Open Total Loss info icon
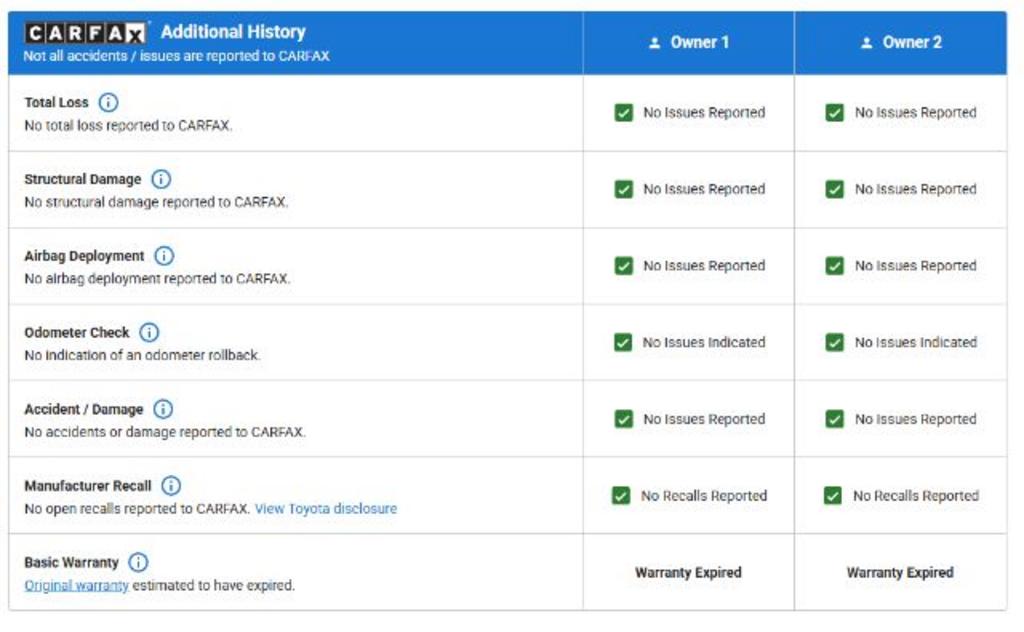The height and width of the screenshot is (632, 1024). (108, 103)
